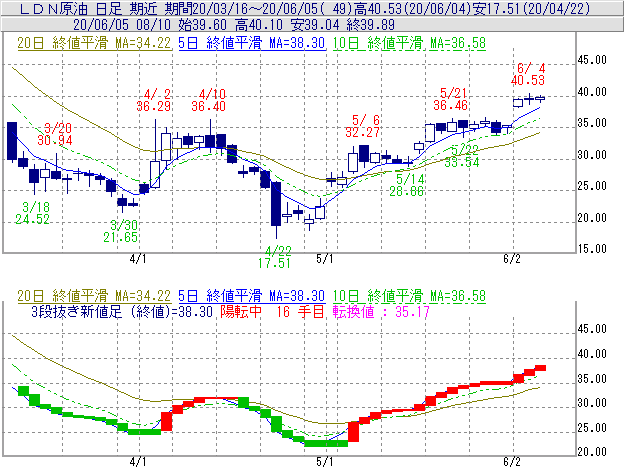The height and width of the screenshot is (474, 624).
Task: Select the 5/6 32.27 high annotation
Action: [363, 126]
